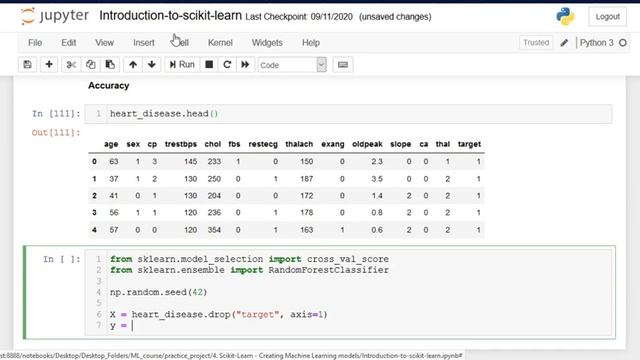Click the Accuracy heading

109,86
